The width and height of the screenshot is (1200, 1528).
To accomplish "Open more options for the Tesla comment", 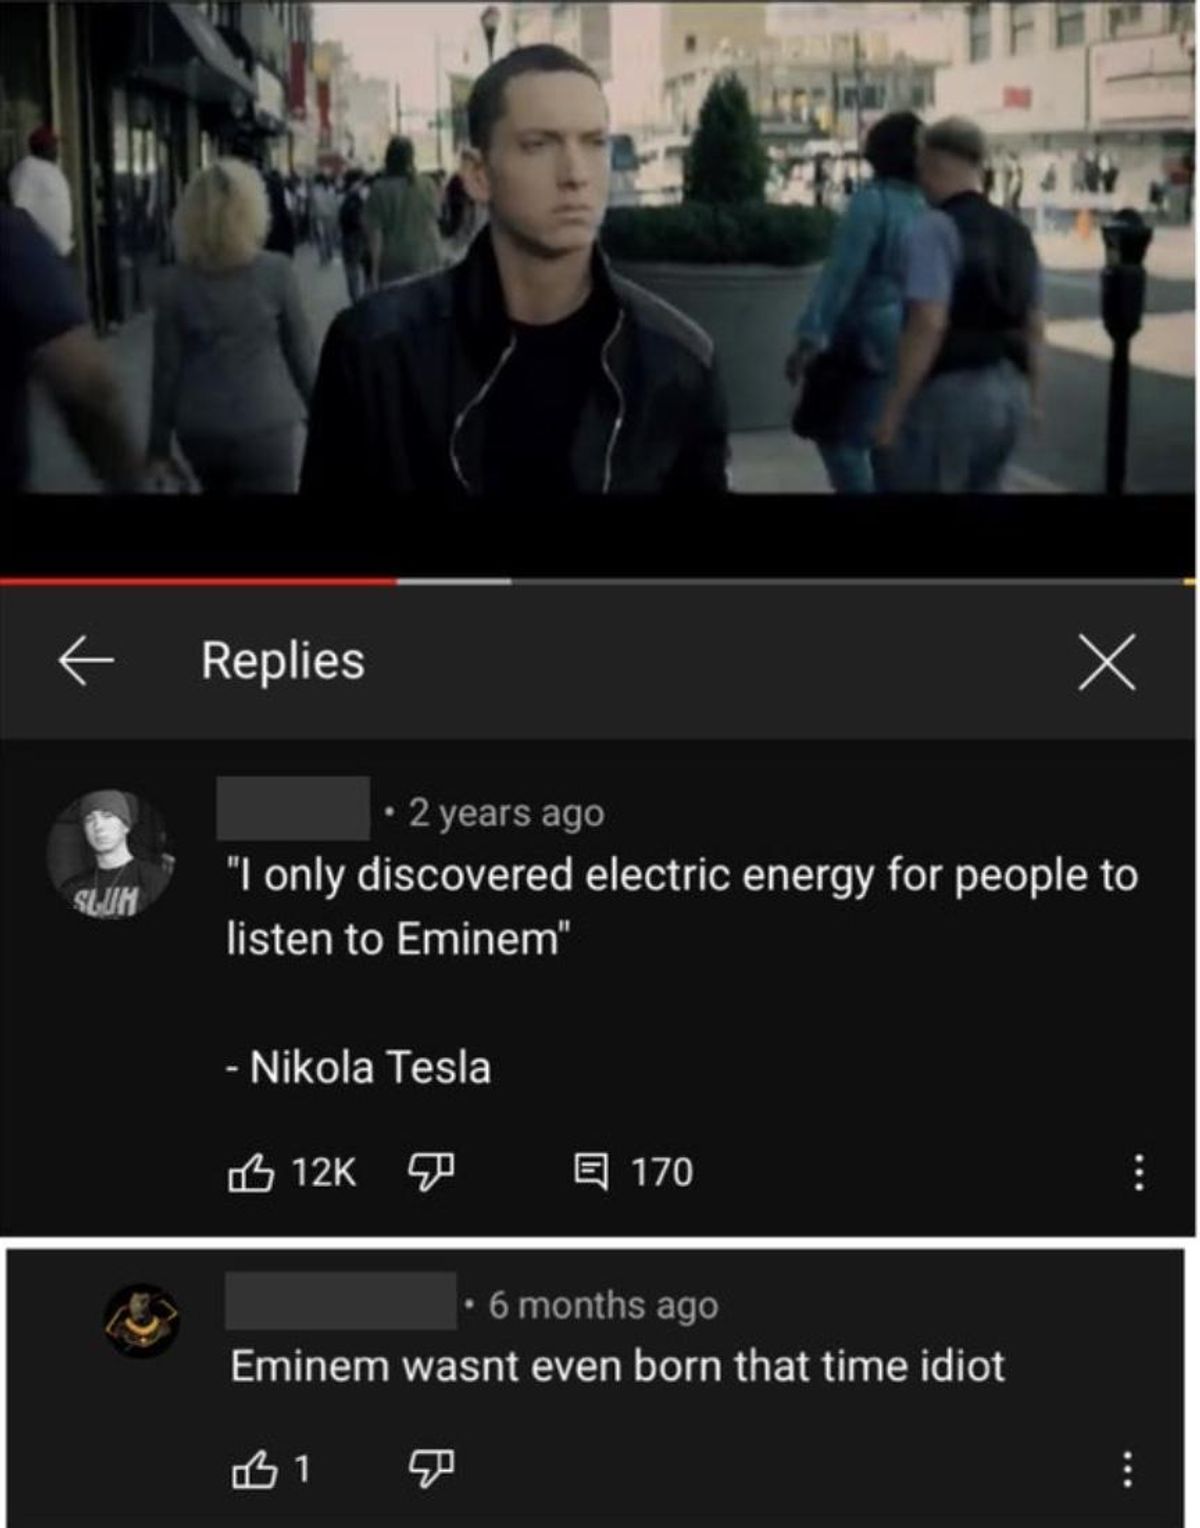I will [x=1137, y=1172].
